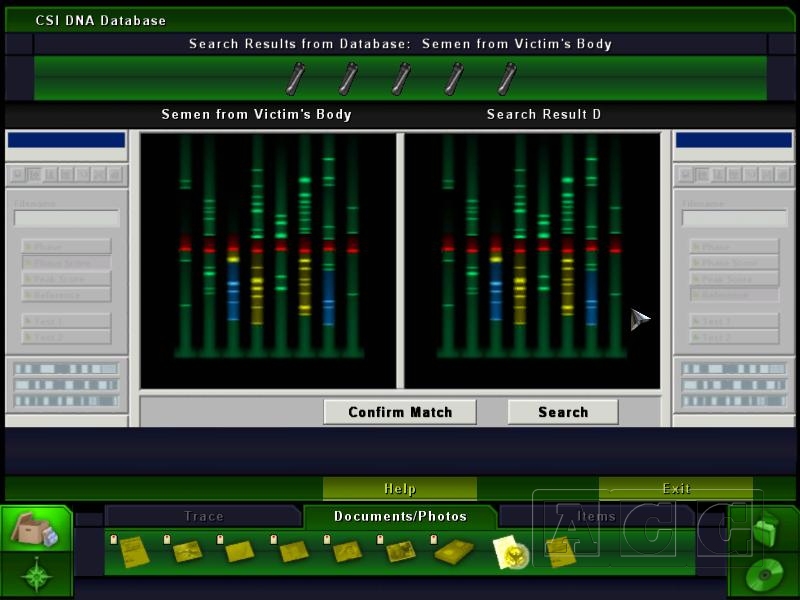Pick the third document in evidence tray
Viewport: 800px width, 600px height.
click(x=240, y=552)
